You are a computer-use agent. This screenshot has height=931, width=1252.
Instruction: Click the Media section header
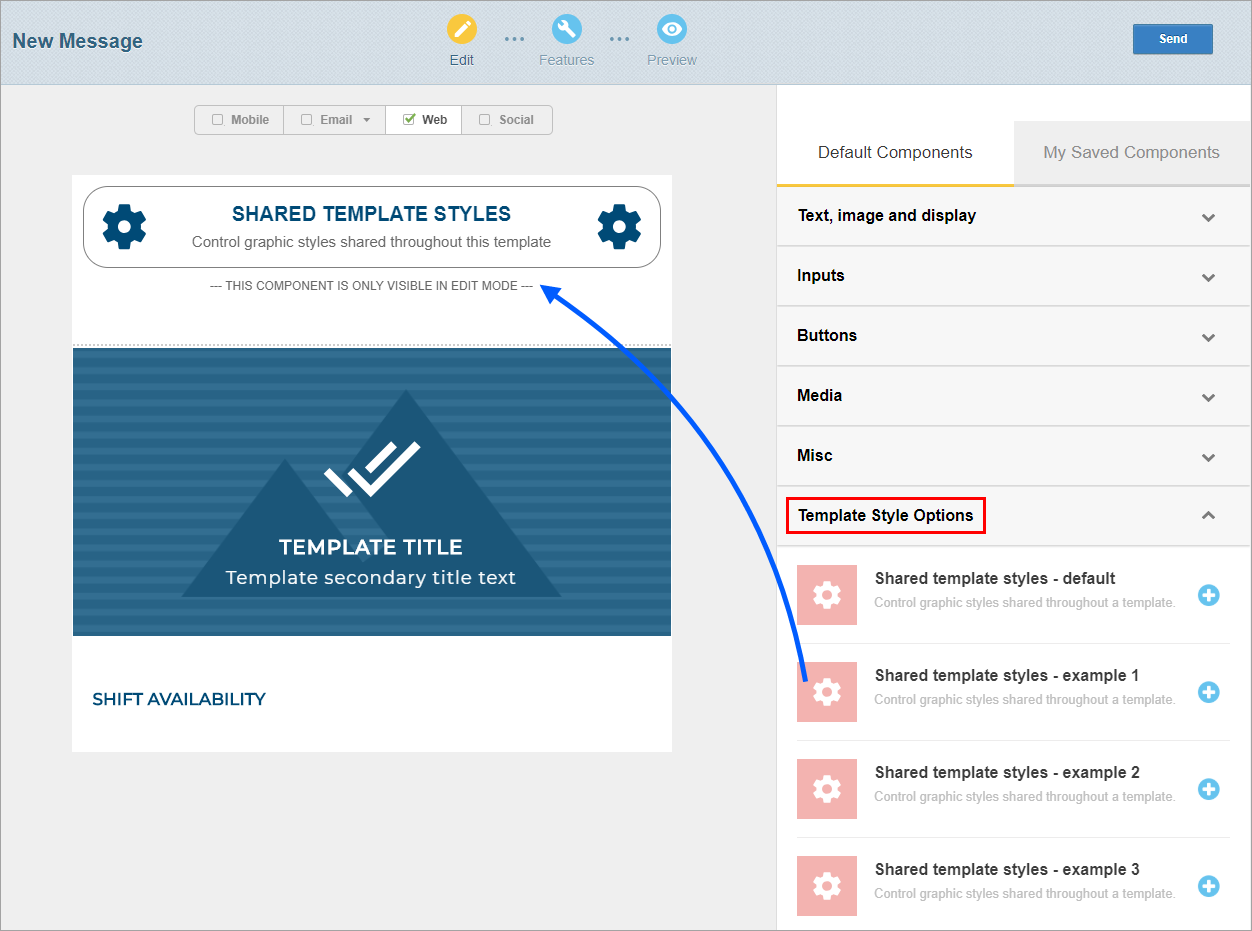(x=1013, y=396)
